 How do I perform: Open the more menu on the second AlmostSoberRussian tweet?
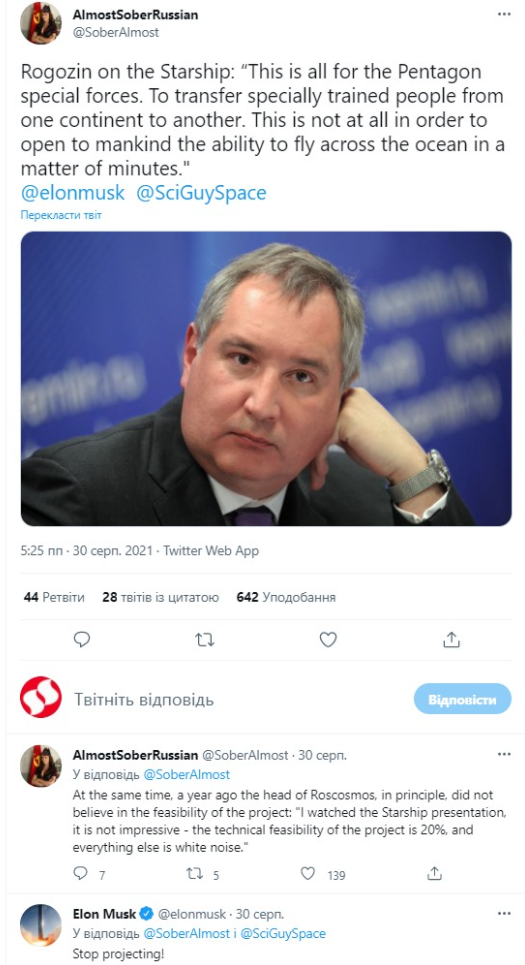pos(504,755)
